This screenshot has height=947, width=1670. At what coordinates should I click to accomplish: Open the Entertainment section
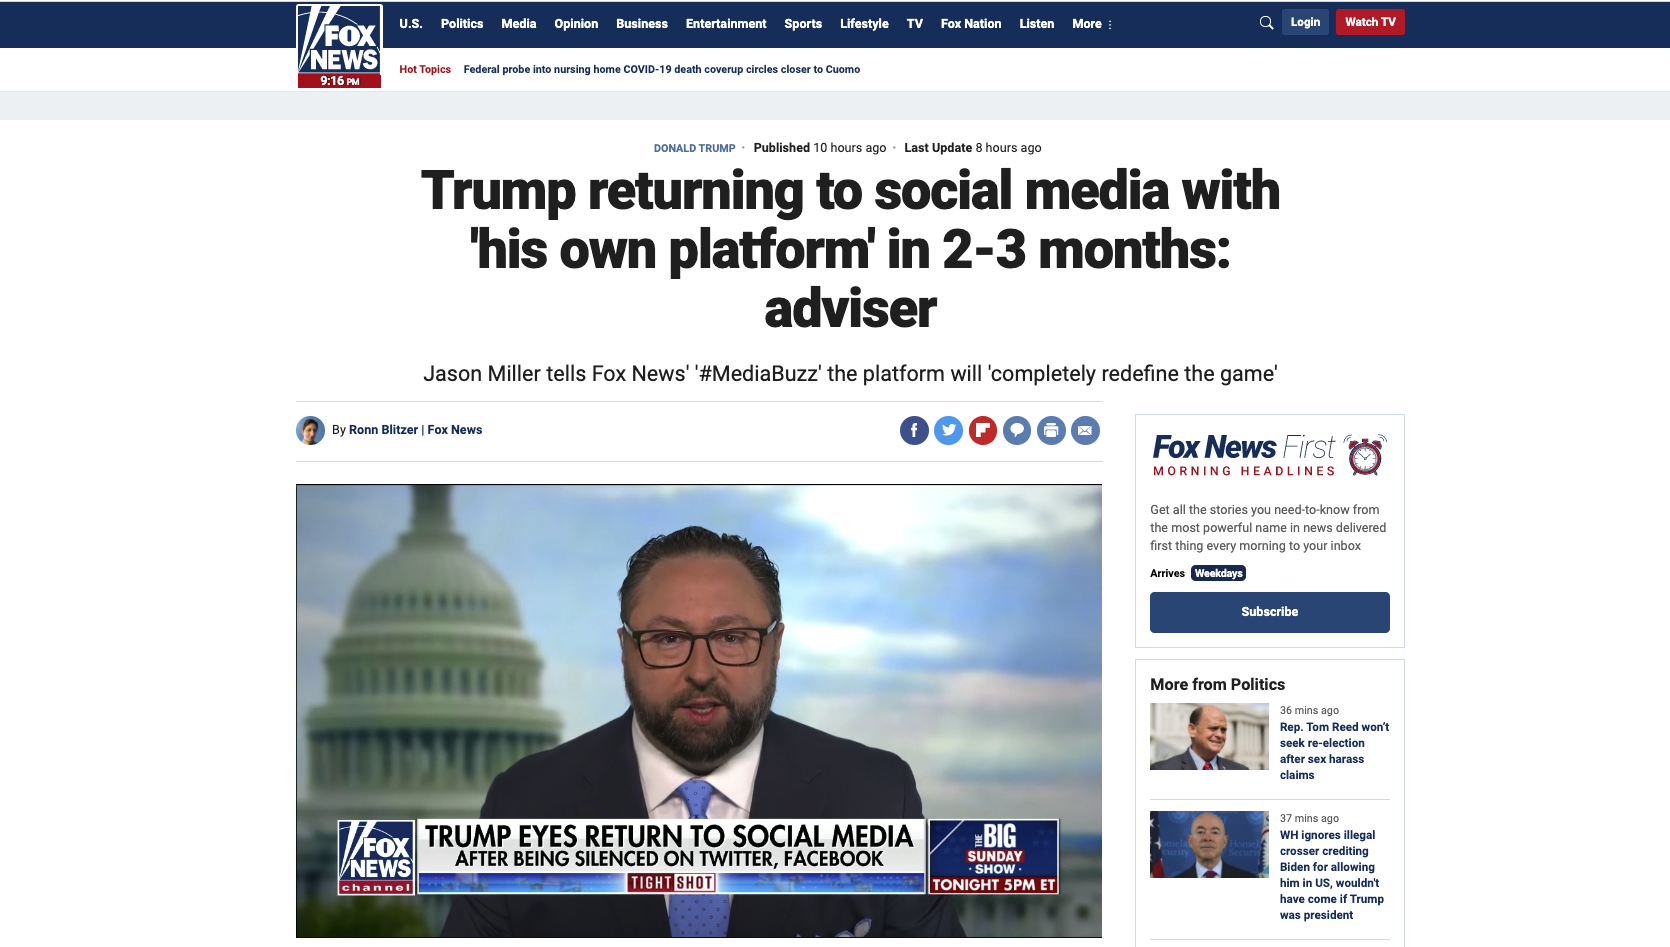point(726,24)
